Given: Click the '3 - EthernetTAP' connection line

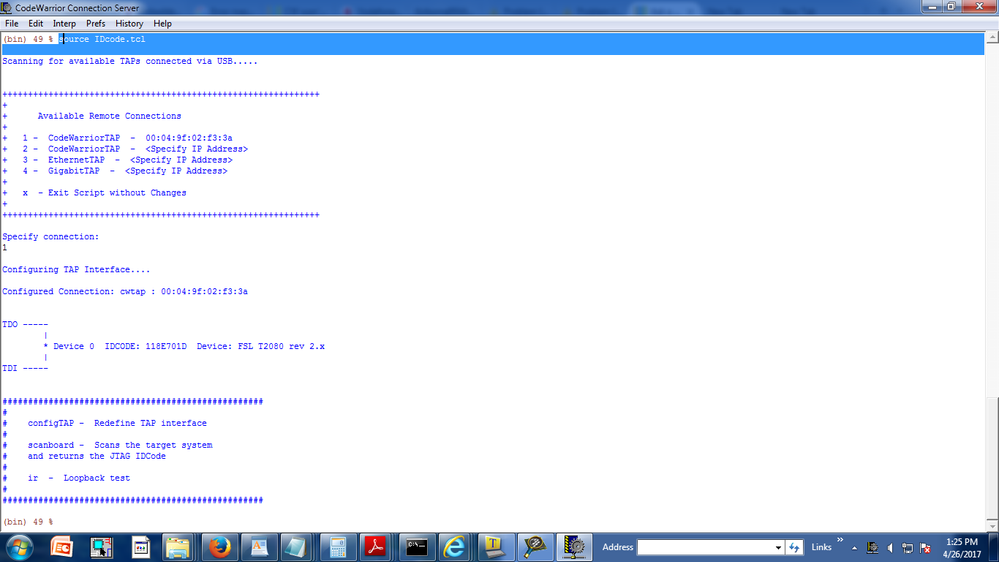Looking at the screenshot, I should click(x=127, y=160).
